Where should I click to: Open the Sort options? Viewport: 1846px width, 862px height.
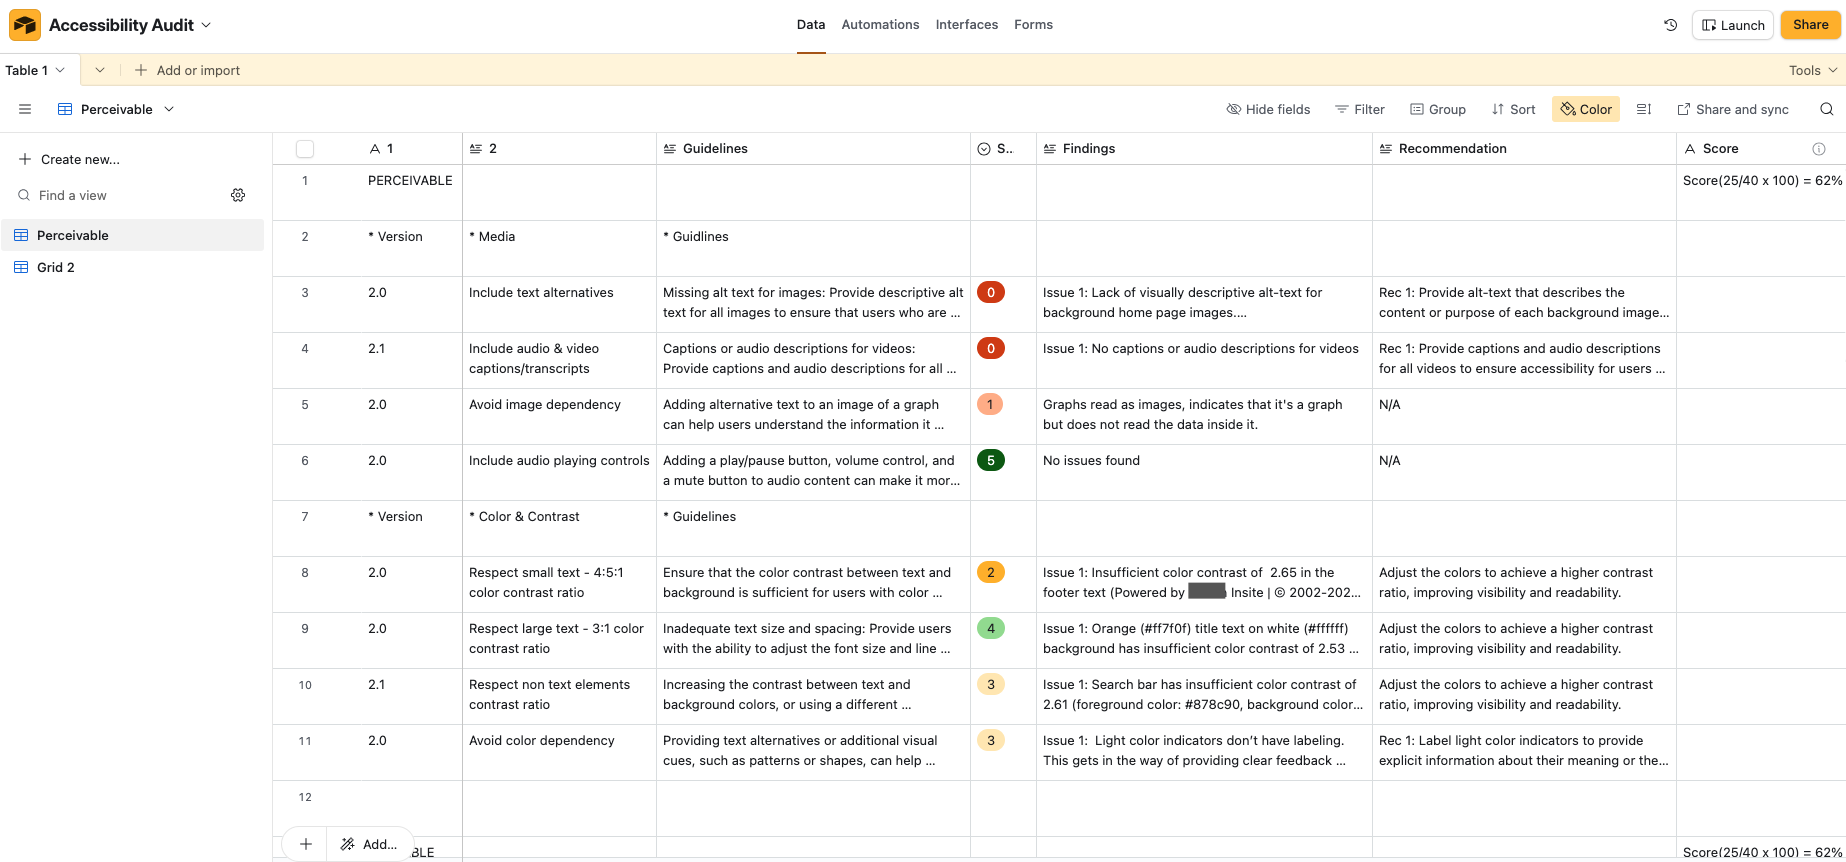click(1513, 109)
